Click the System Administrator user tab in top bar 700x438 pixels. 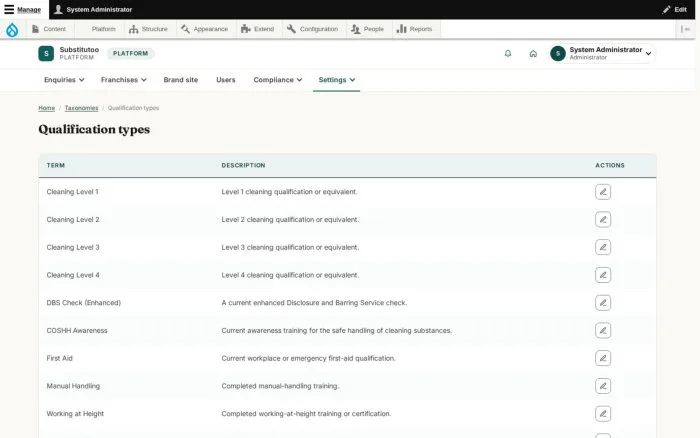93,9
